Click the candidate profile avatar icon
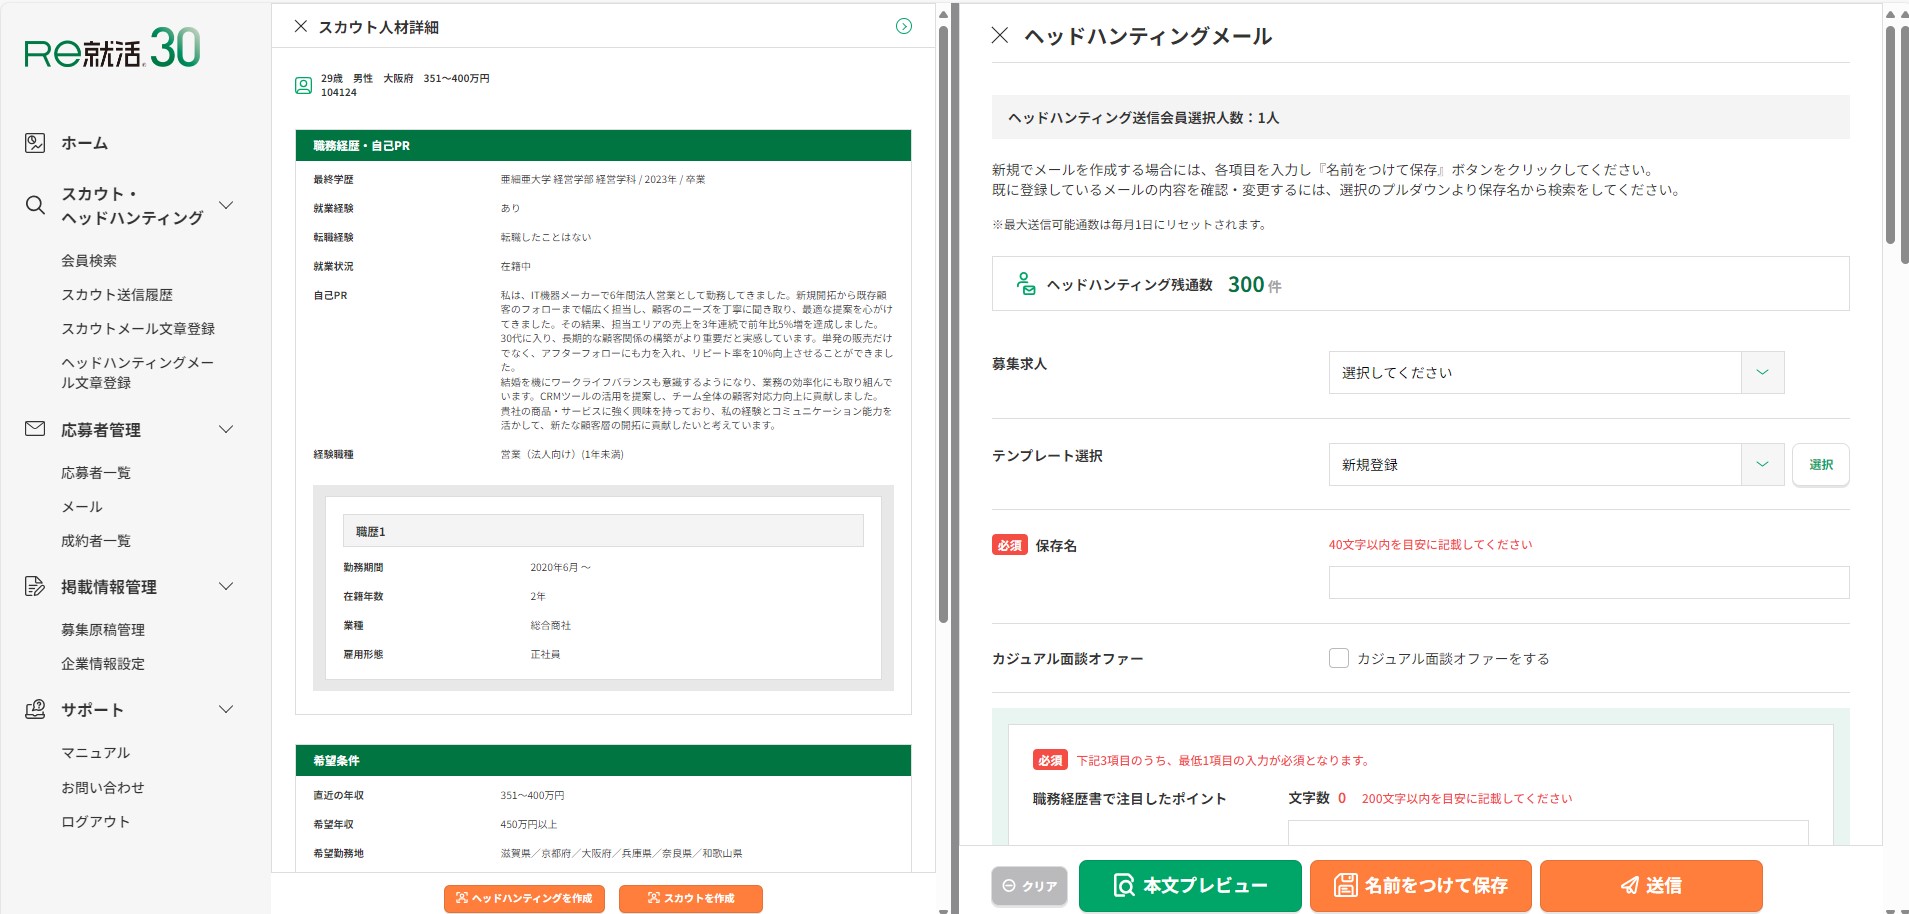Image resolution: width=1909 pixels, height=914 pixels. click(303, 85)
